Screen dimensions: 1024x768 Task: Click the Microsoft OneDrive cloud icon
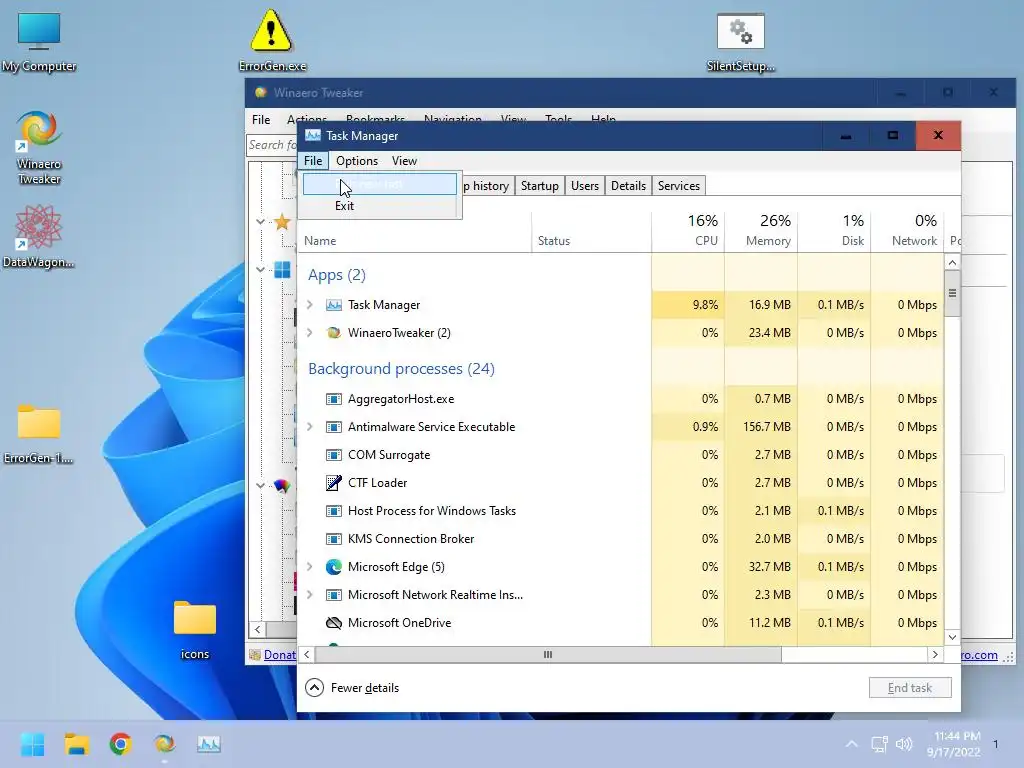(334, 623)
